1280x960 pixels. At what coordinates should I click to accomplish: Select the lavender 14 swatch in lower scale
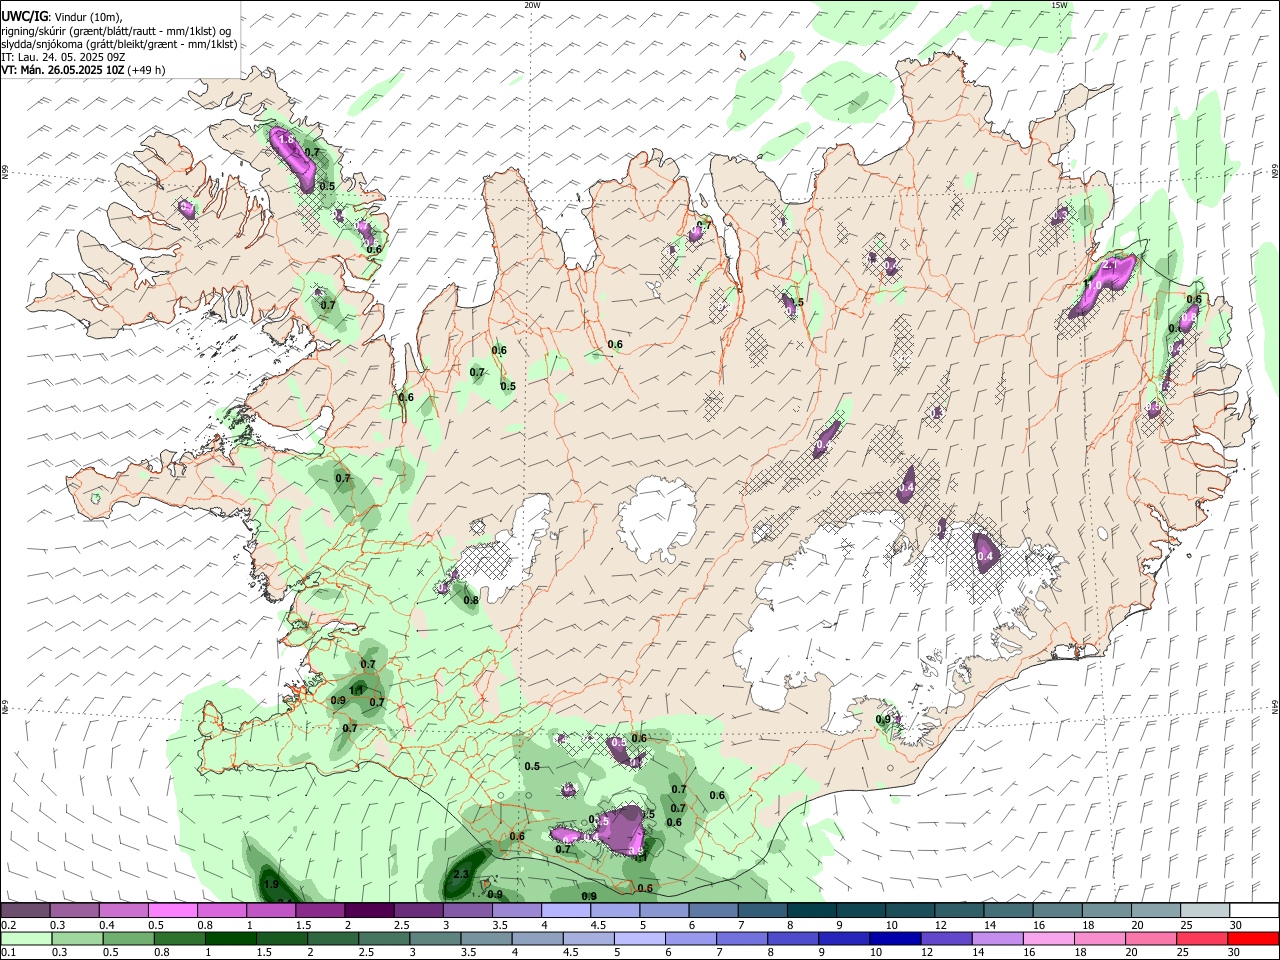click(997, 938)
